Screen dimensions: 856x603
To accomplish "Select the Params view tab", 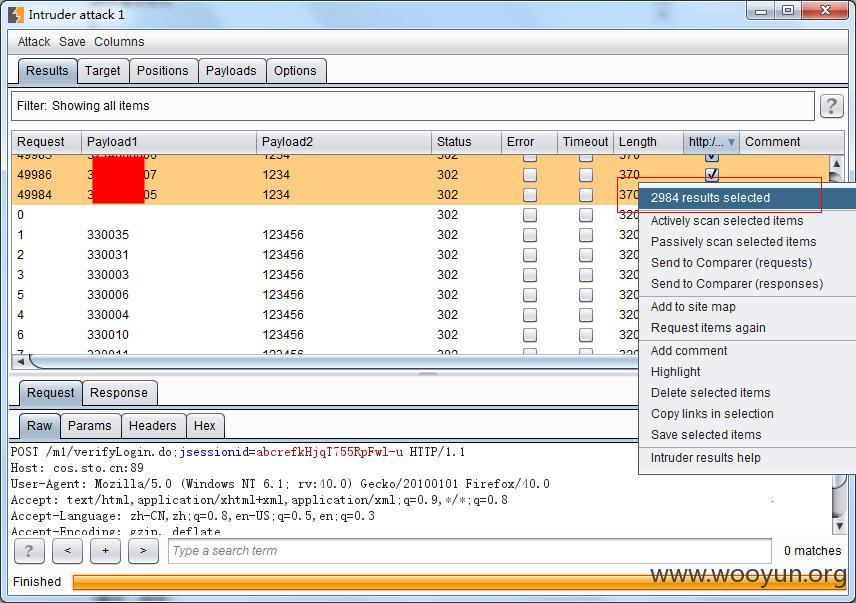I will (x=90, y=426).
